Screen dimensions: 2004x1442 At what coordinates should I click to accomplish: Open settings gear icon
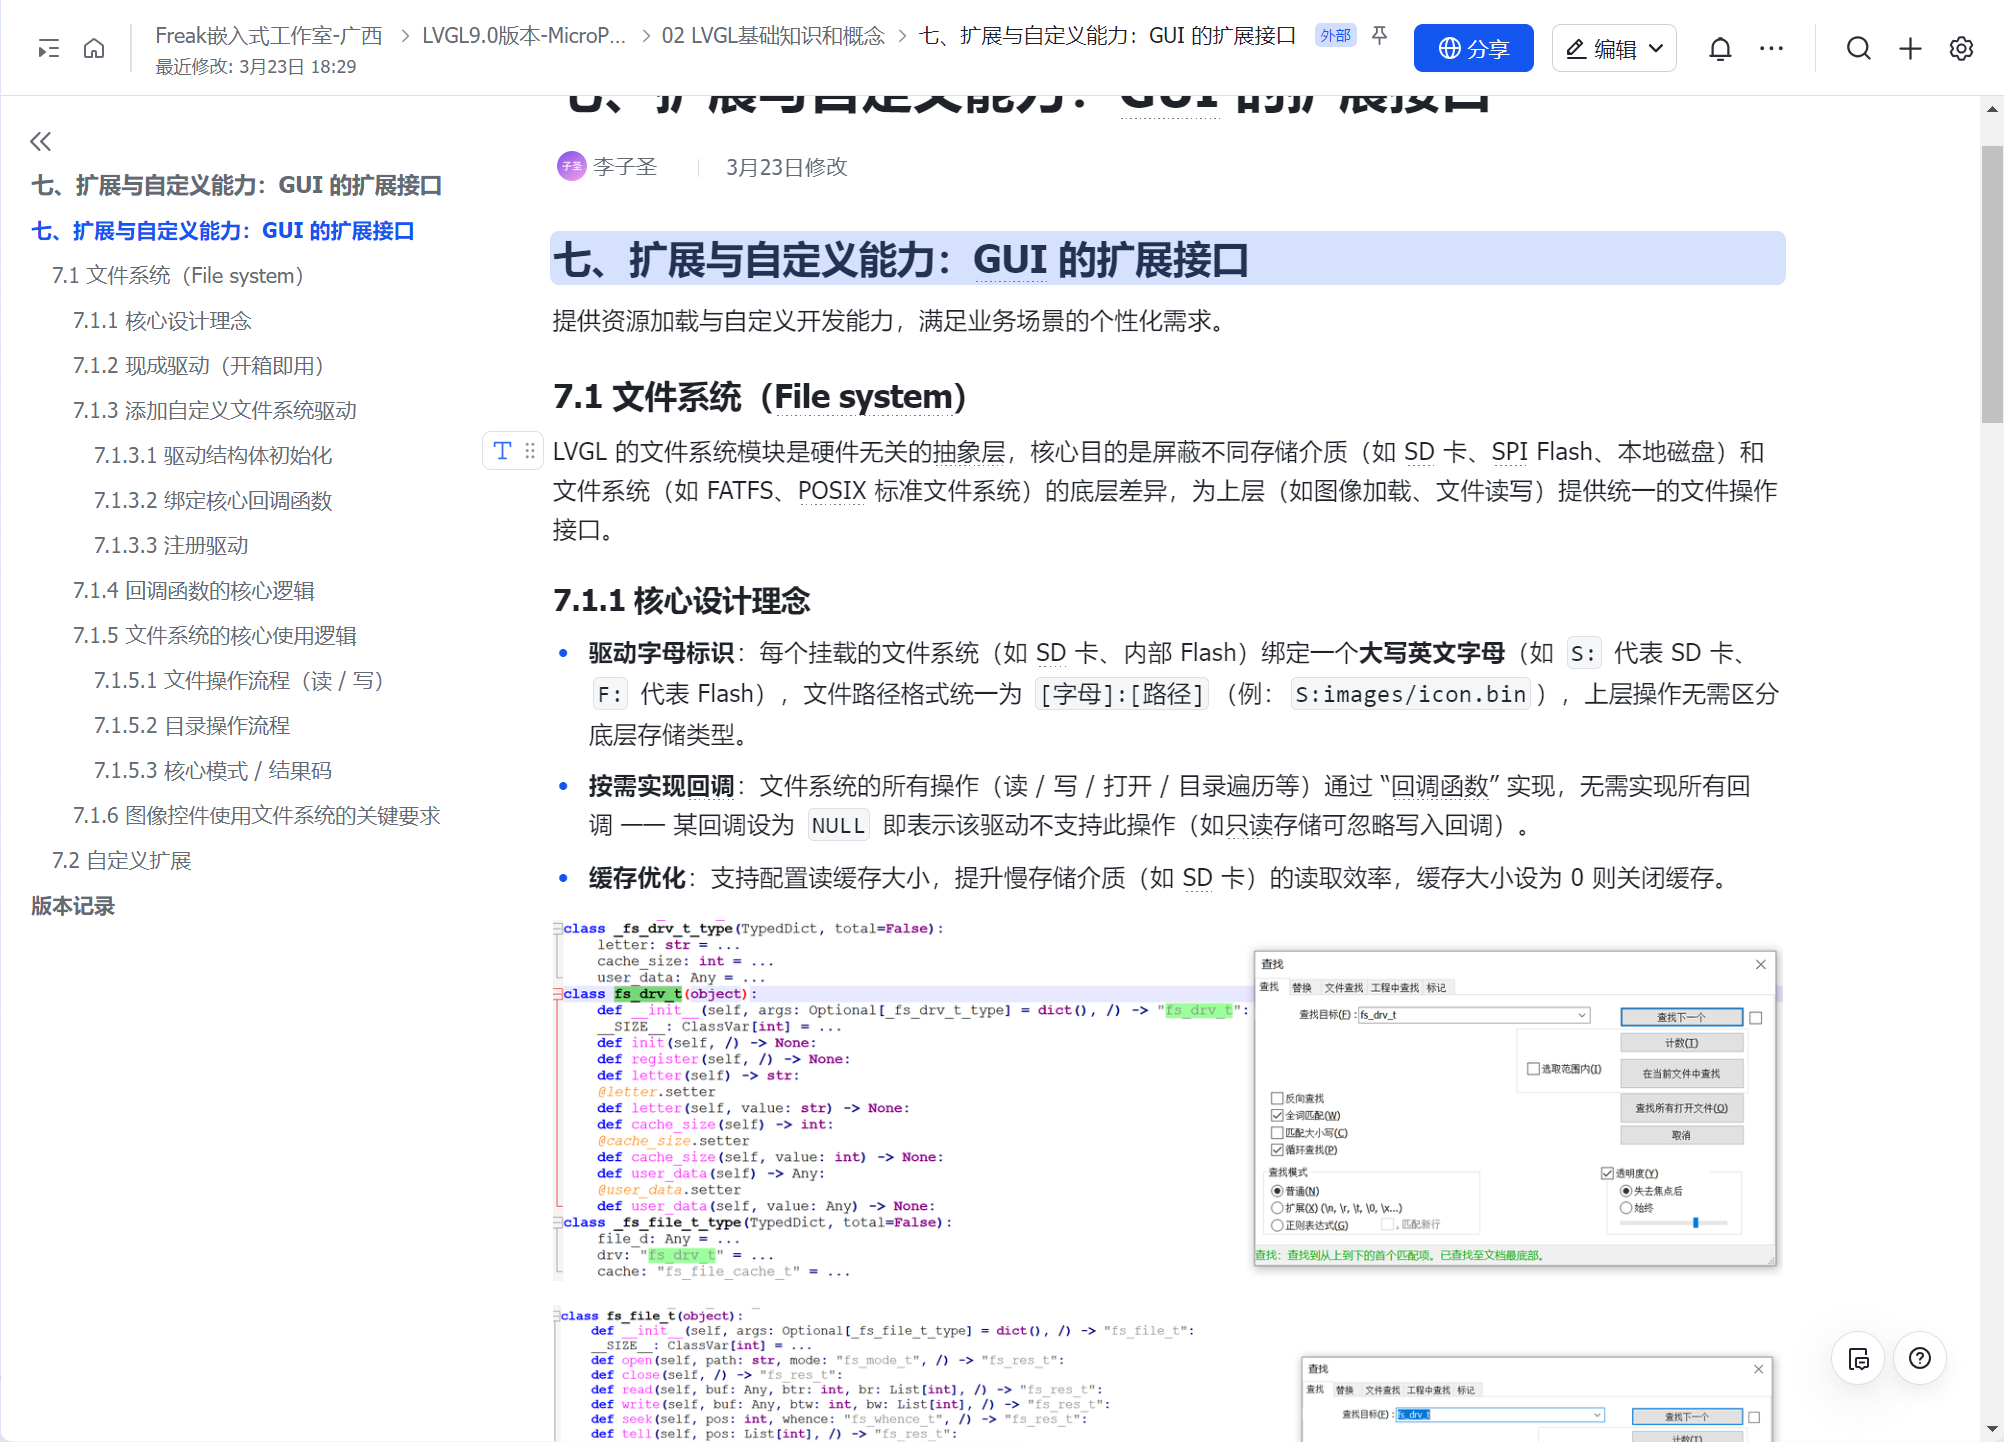pos(1961,48)
